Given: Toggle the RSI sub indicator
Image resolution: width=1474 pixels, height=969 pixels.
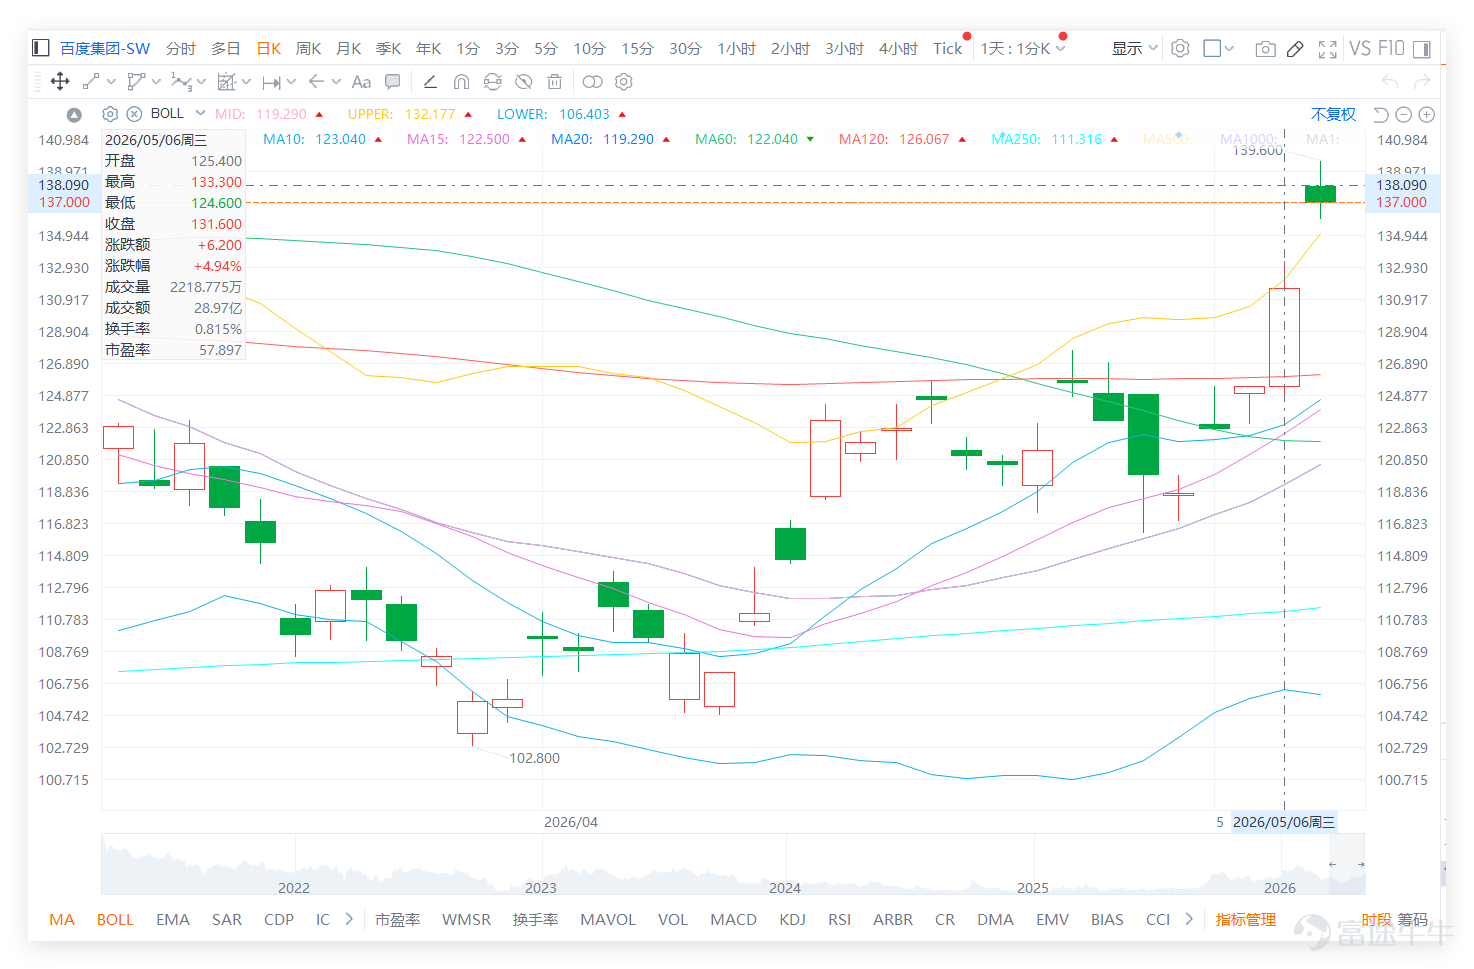Looking at the screenshot, I should 839,919.
